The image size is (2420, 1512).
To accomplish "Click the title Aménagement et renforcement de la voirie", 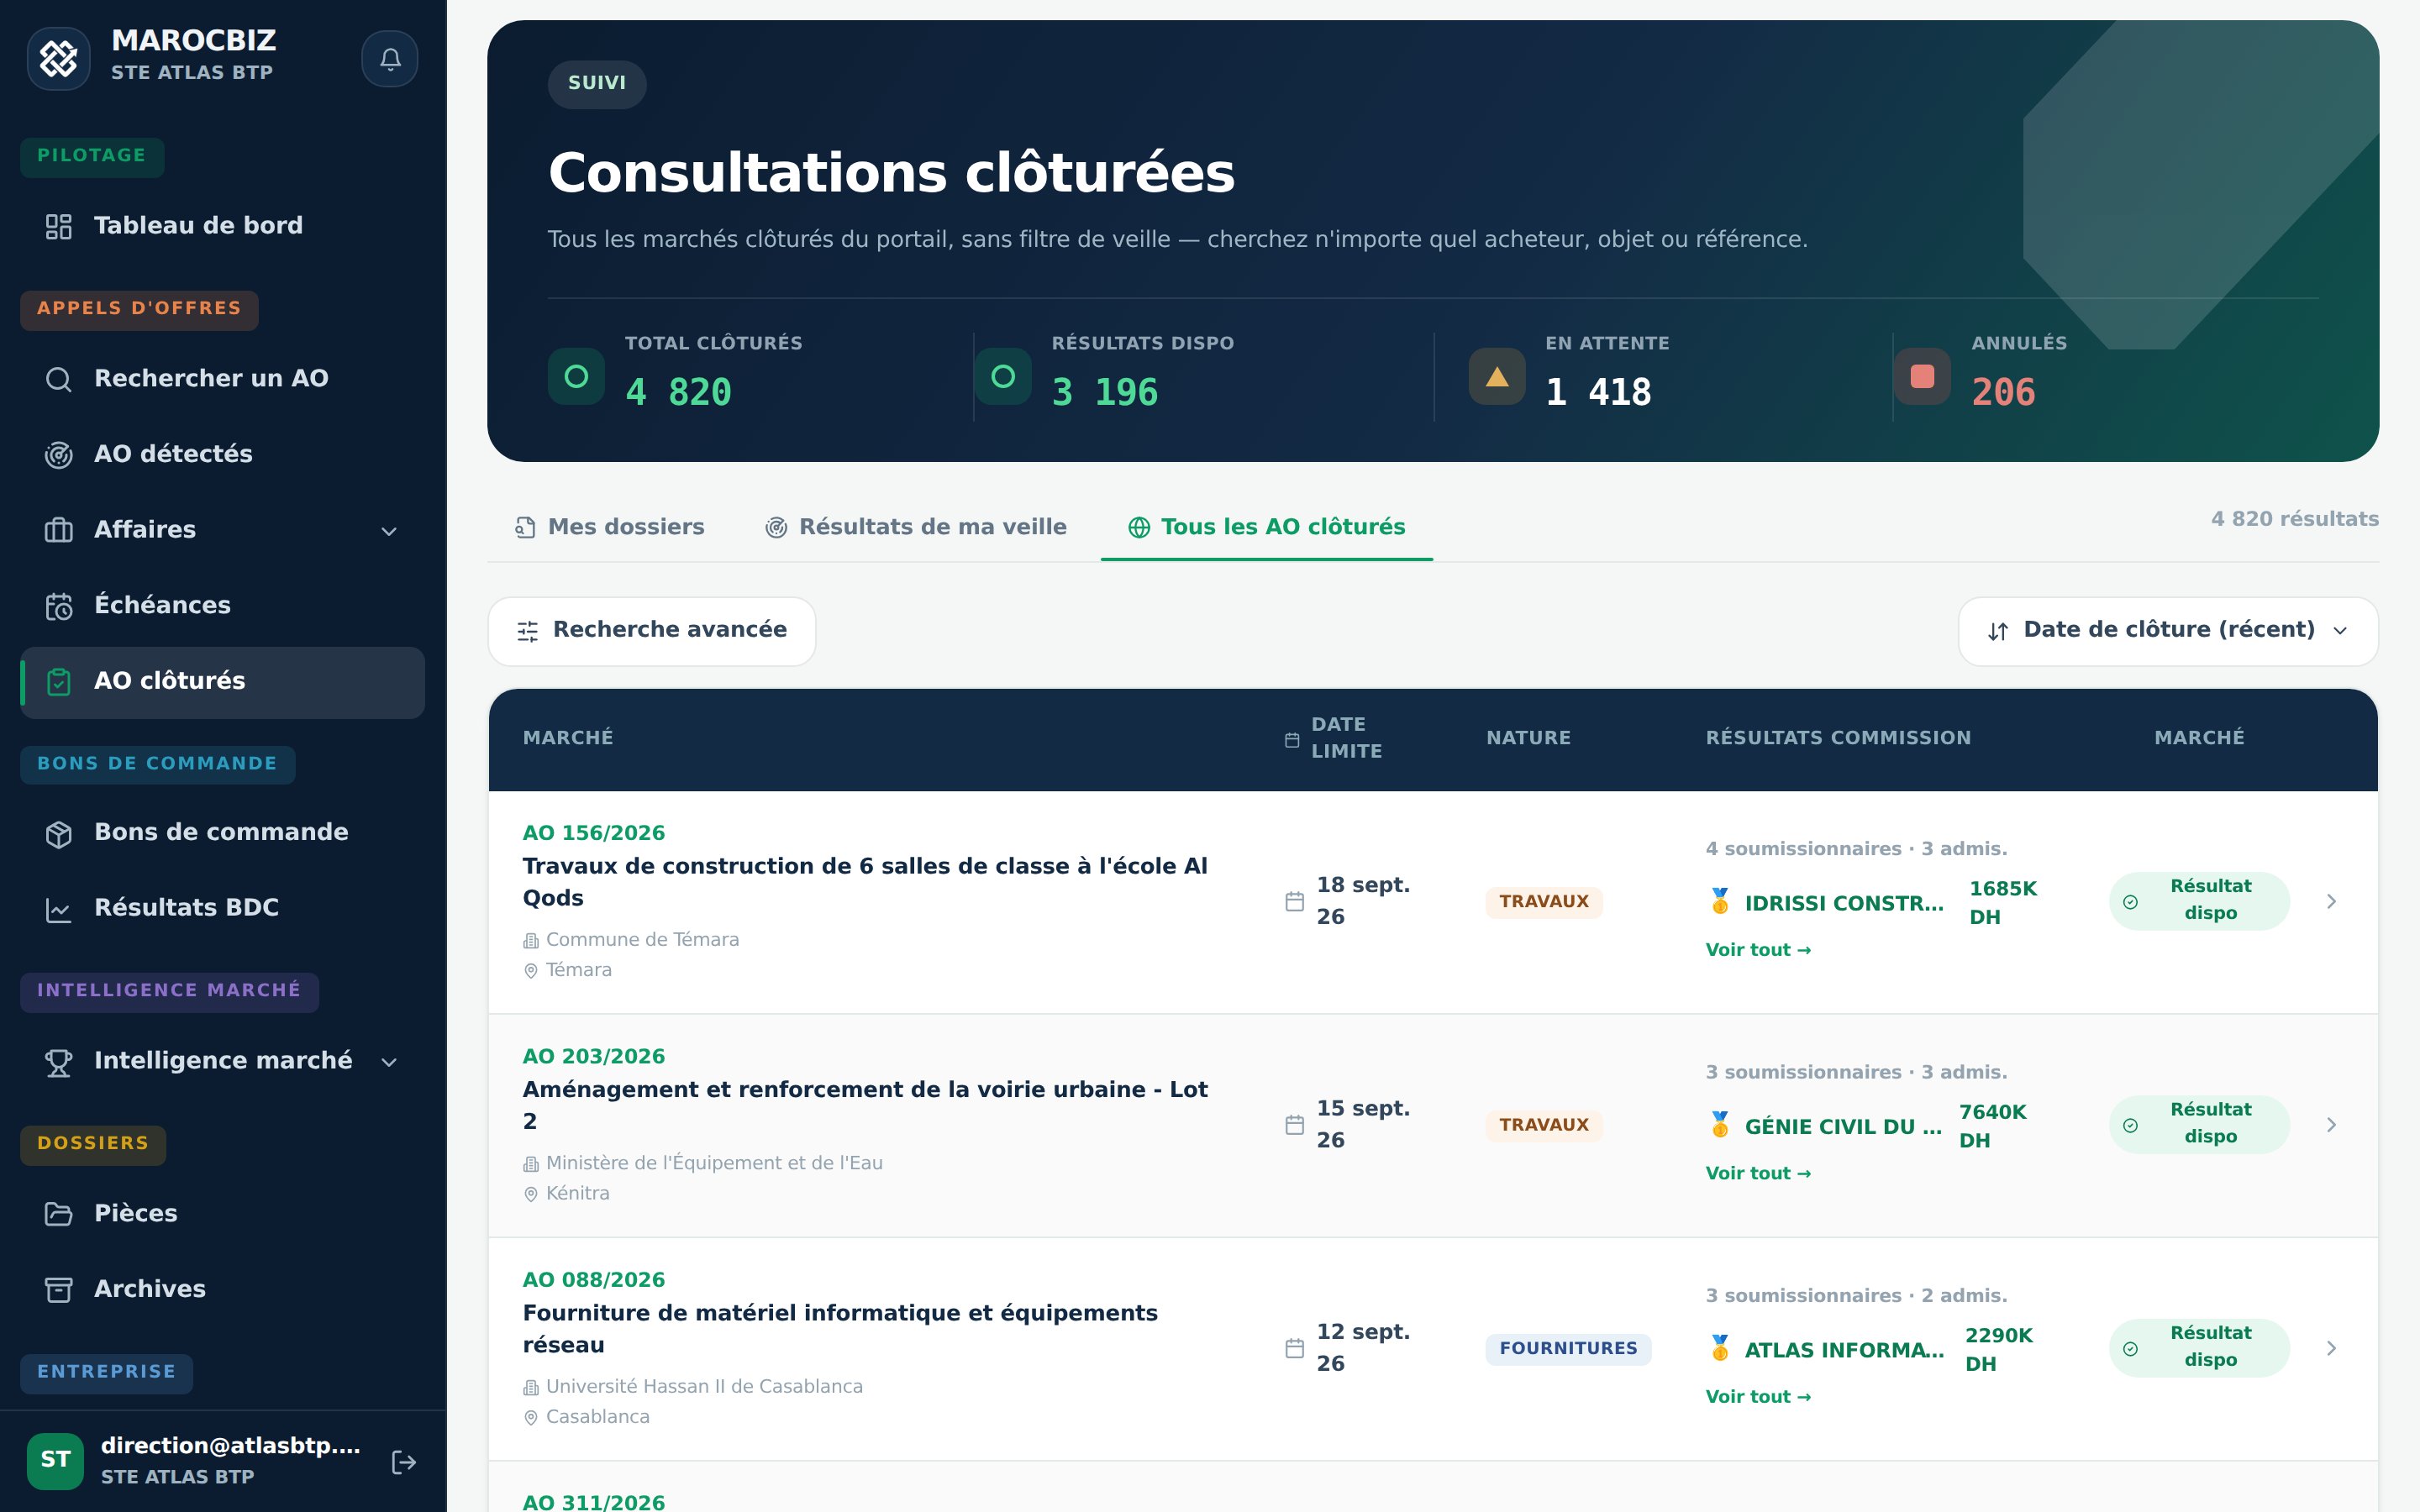I will pos(865,1106).
